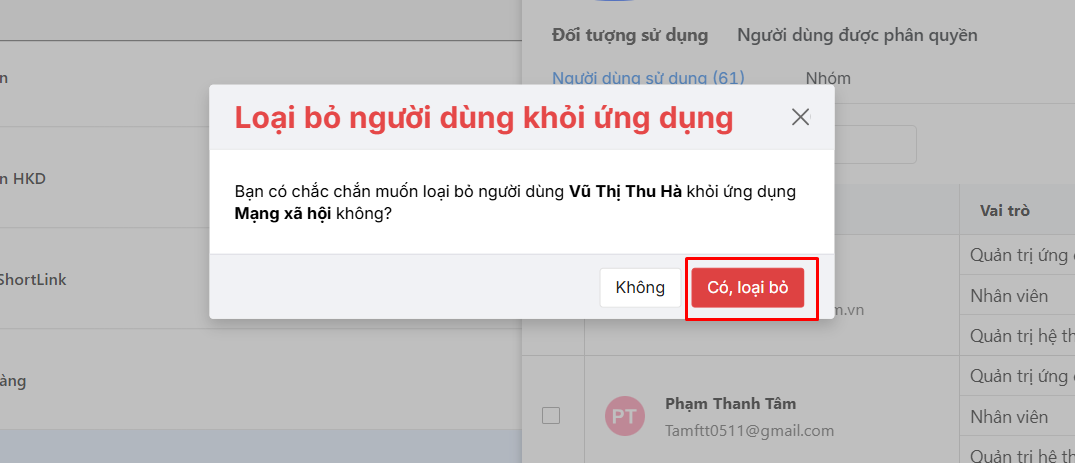Open "Người dùng được phân quyền" tab
The height and width of the screenshot is (463, 1075).
point(857,35)
